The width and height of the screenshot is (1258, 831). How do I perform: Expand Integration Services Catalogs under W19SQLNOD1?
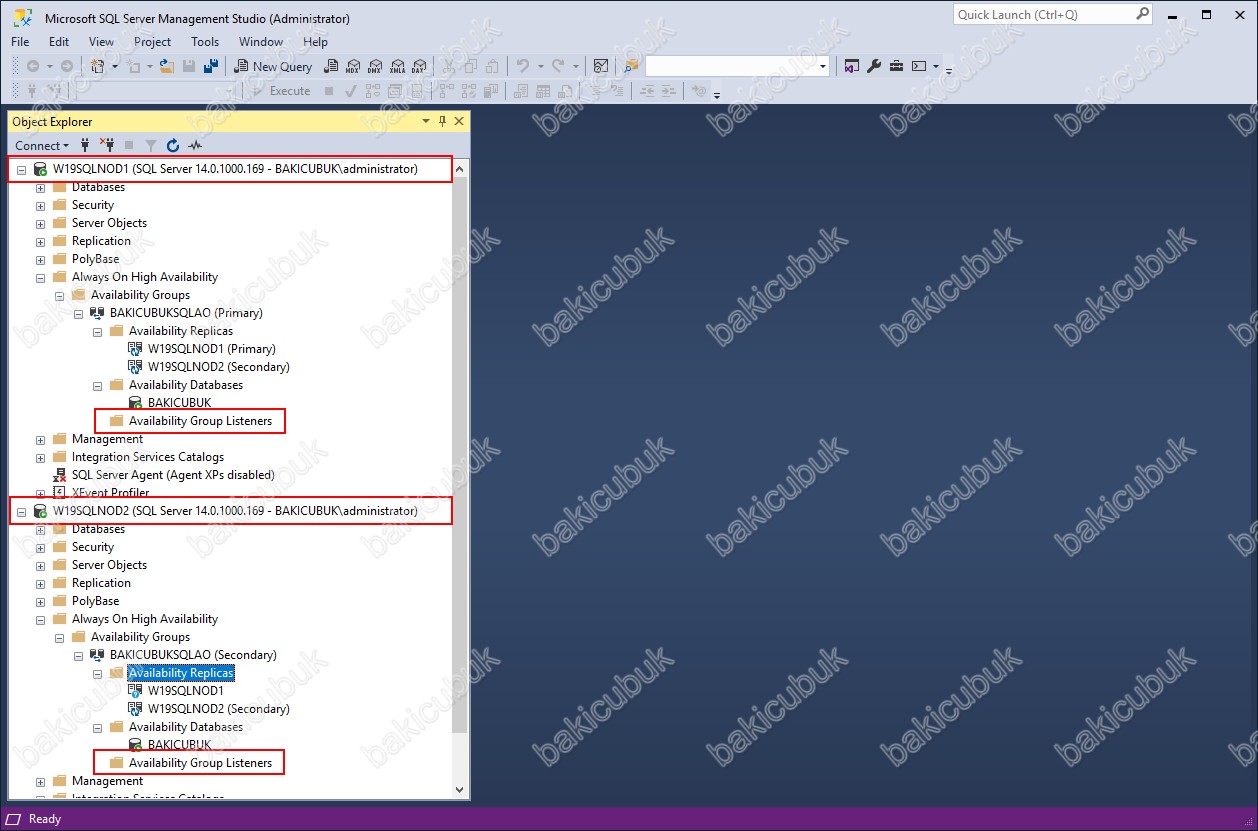tap(40, 458)
